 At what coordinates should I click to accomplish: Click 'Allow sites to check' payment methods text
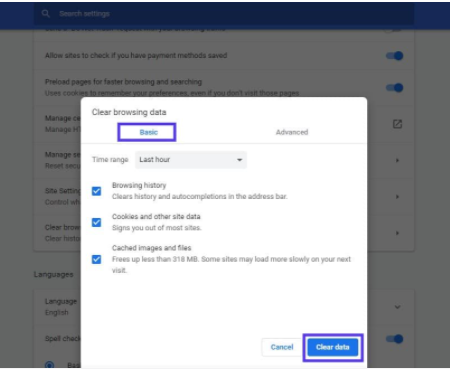click(x=136, y=55)
